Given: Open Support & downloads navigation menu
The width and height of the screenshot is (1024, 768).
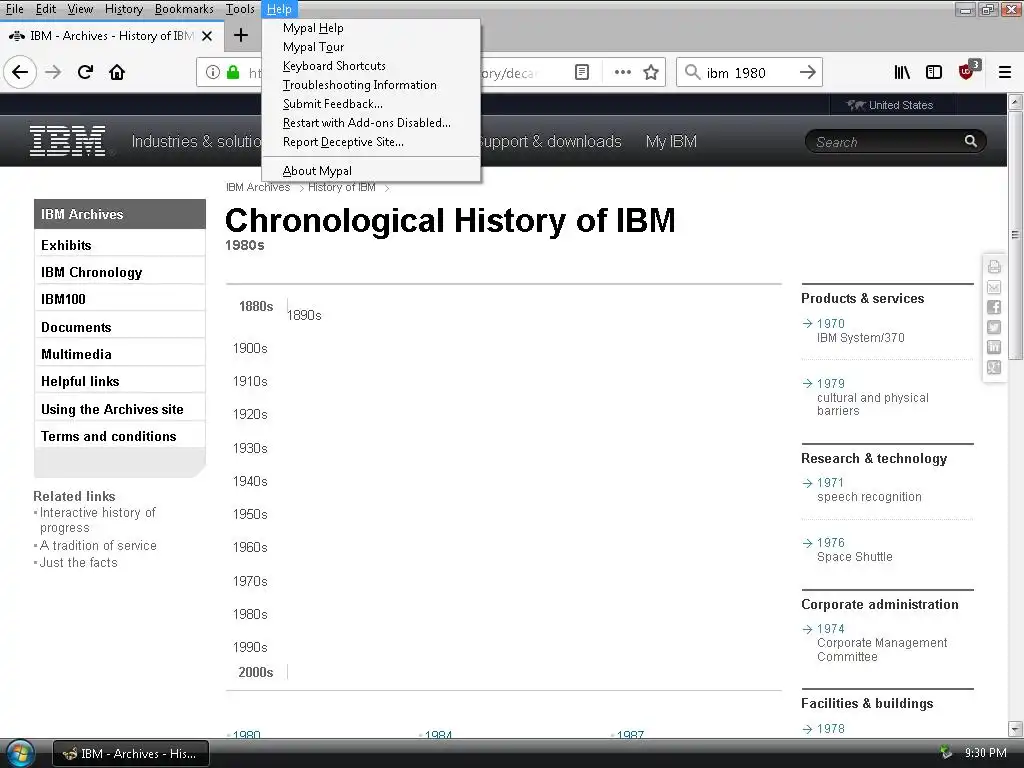Looking at the screenshot, I should [x=550, y=141].
